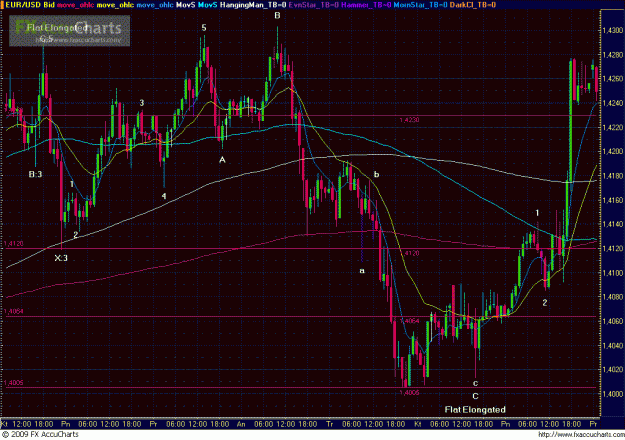
Task: Click the capital A wave label
Action: point(222,160)
